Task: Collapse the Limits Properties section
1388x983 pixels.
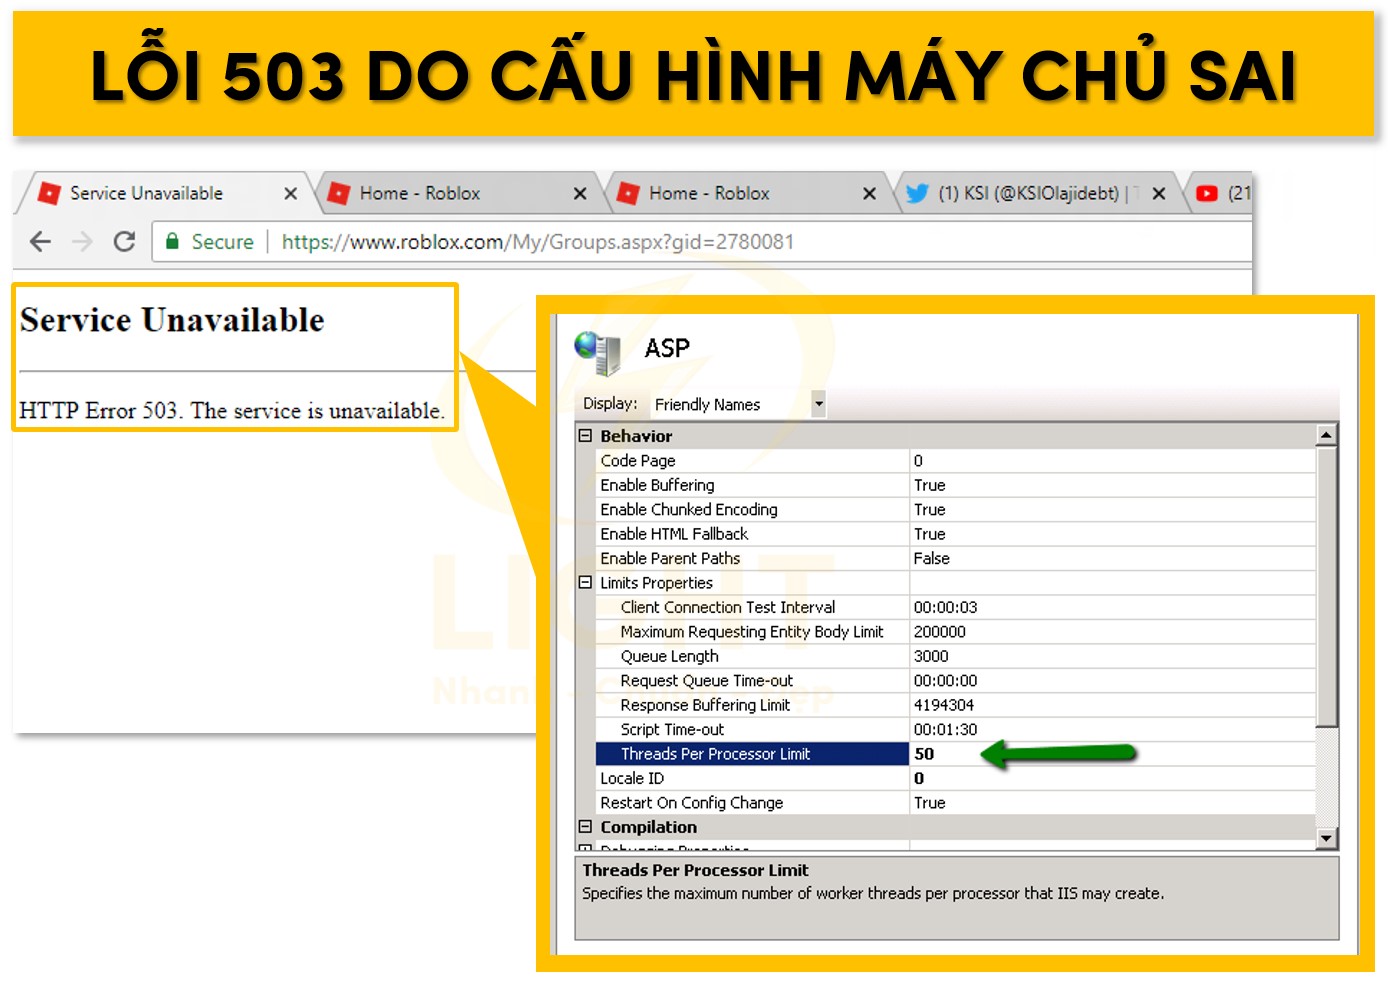Action: point(585,582)
